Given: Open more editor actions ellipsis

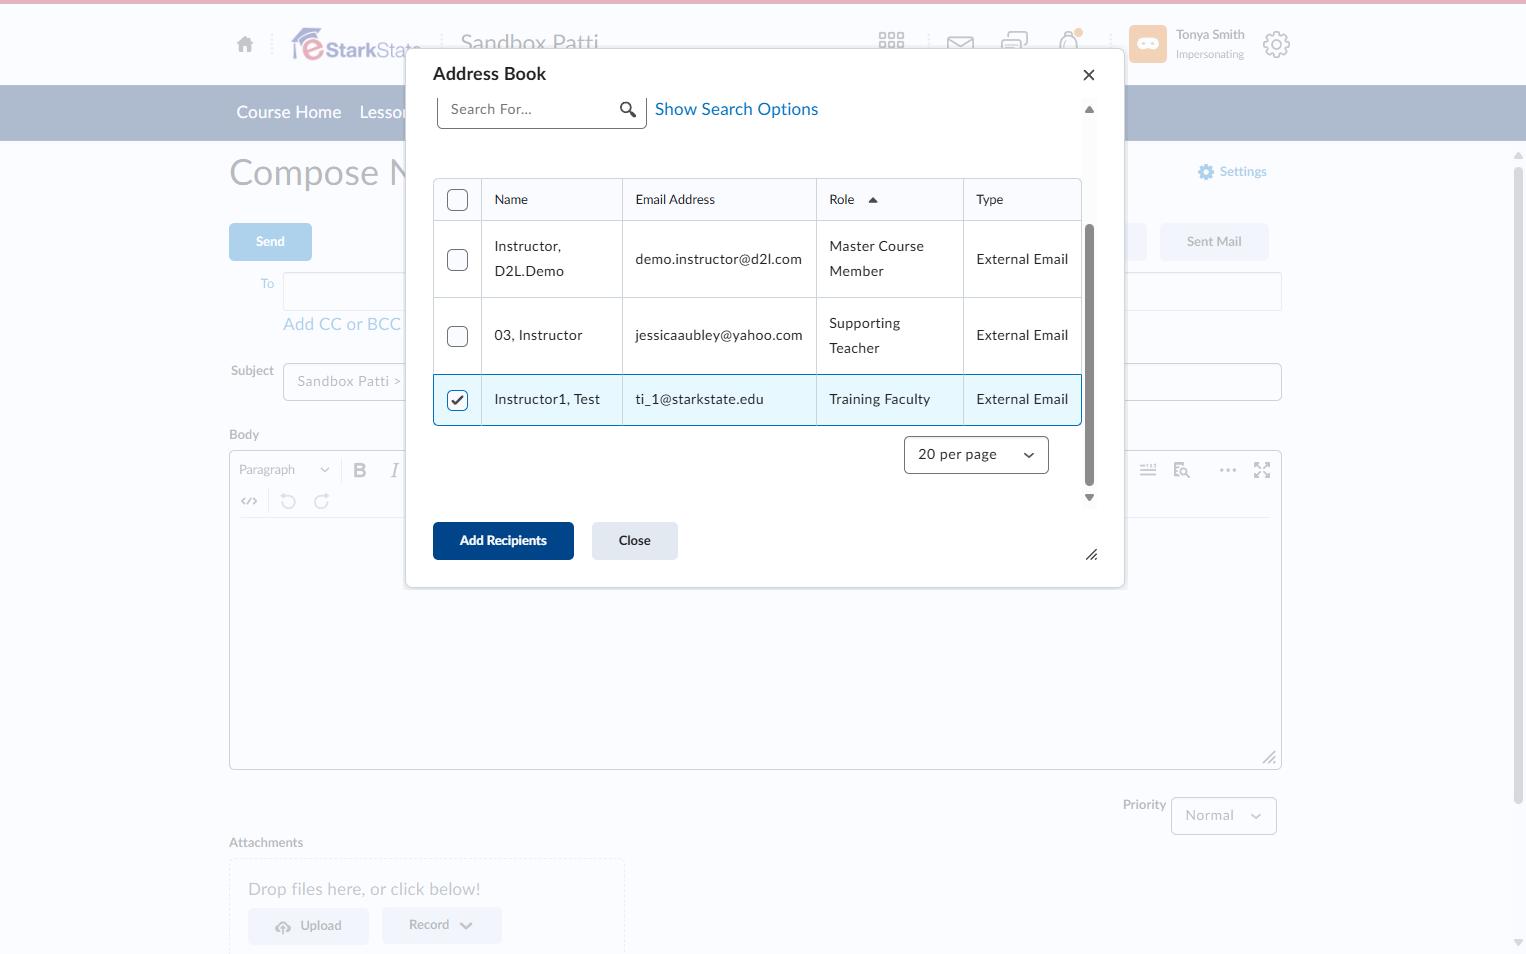Looking at the screenshot, I should pyautogui.click(x=1228, y=470).
